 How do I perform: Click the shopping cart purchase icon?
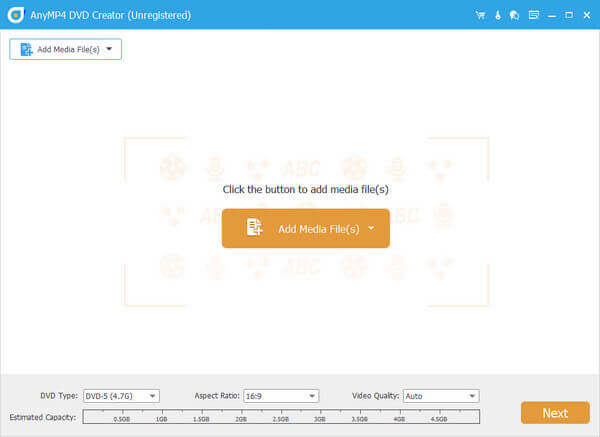point(481,15)
